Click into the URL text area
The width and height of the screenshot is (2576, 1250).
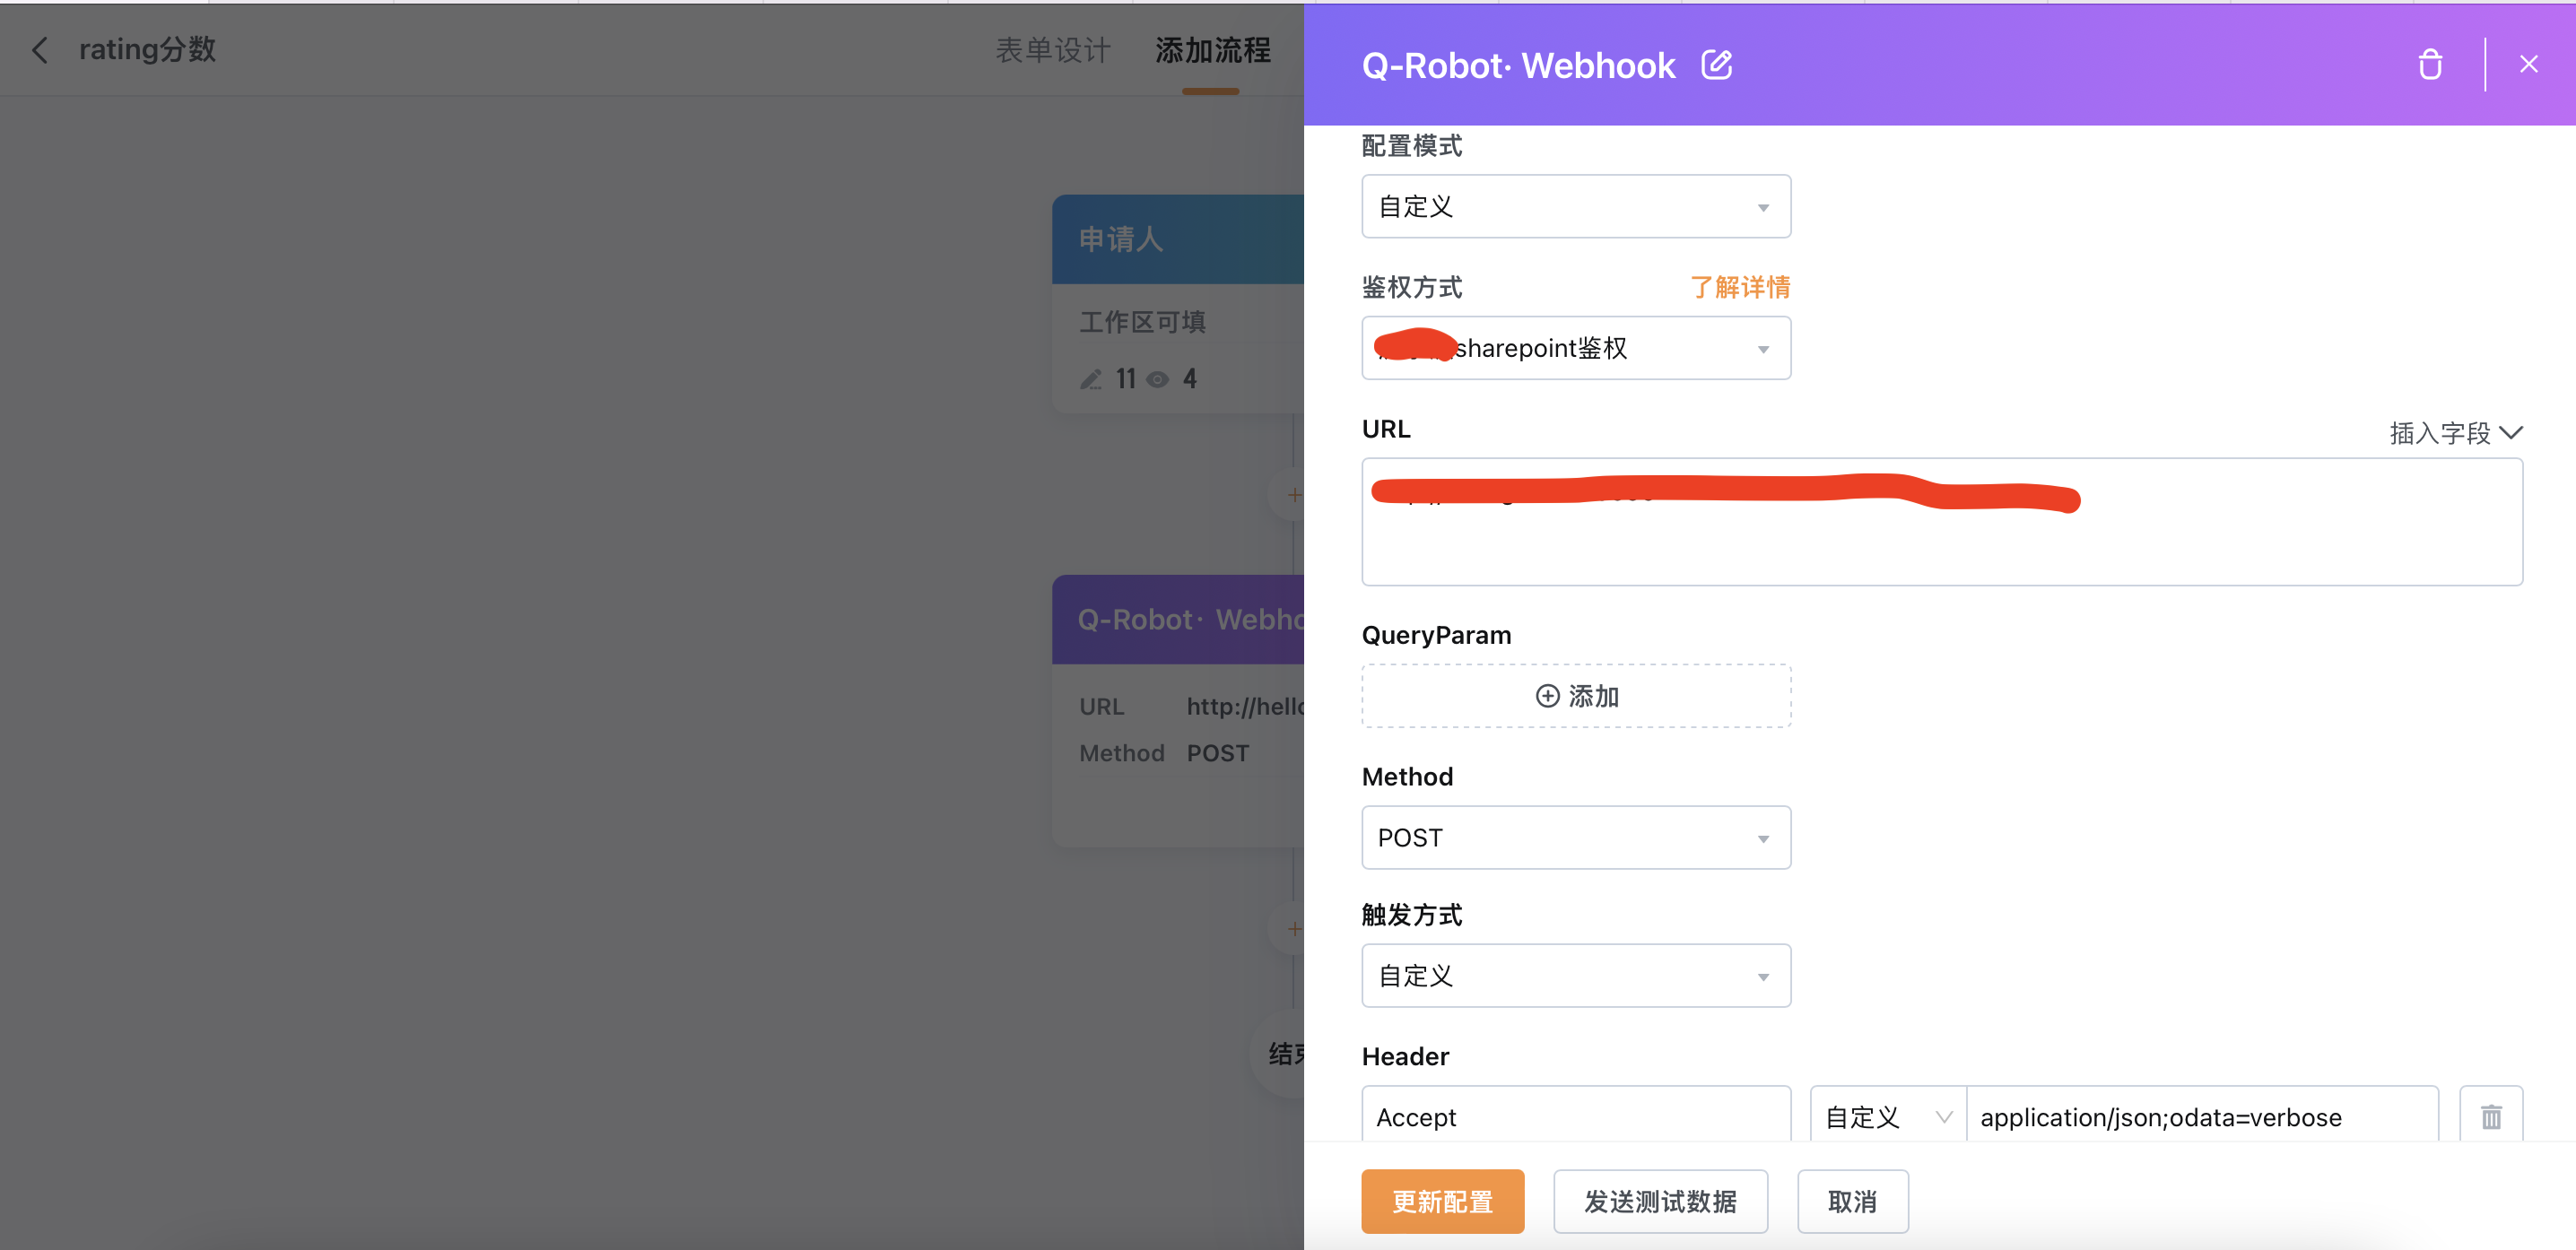tap(1942, 522)
